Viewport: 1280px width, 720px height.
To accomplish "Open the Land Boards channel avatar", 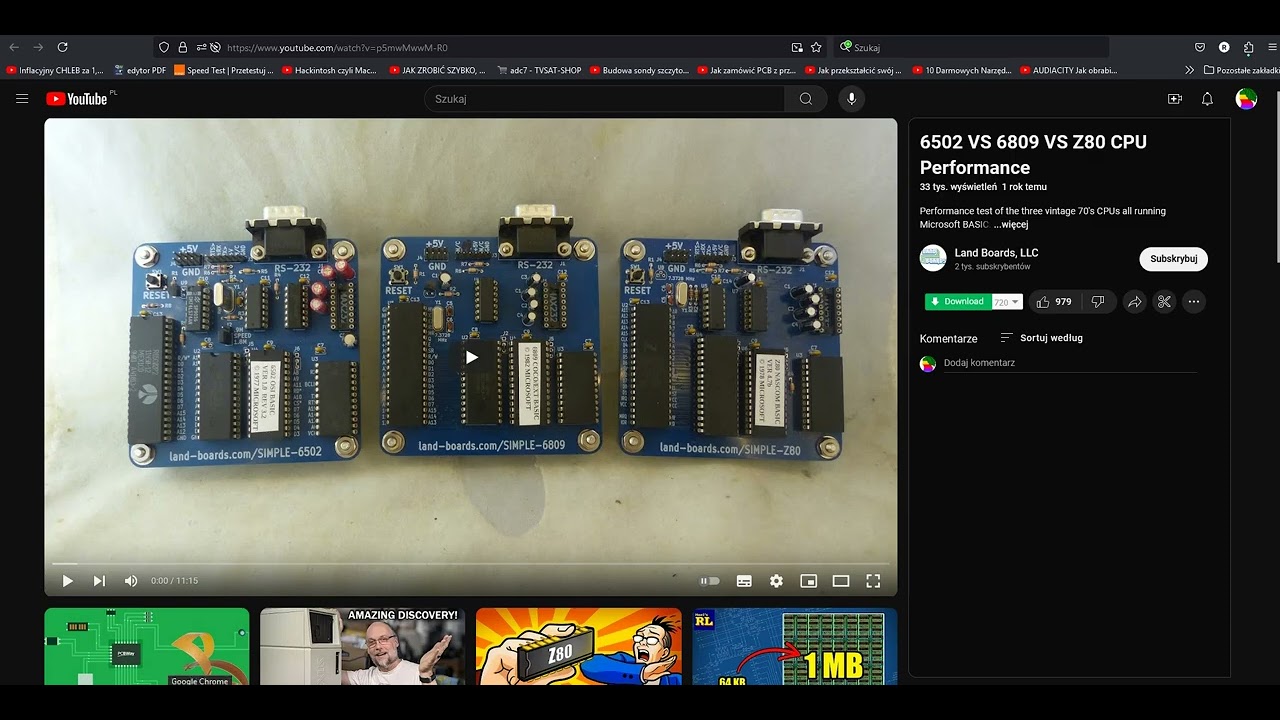I will [933, 258].
